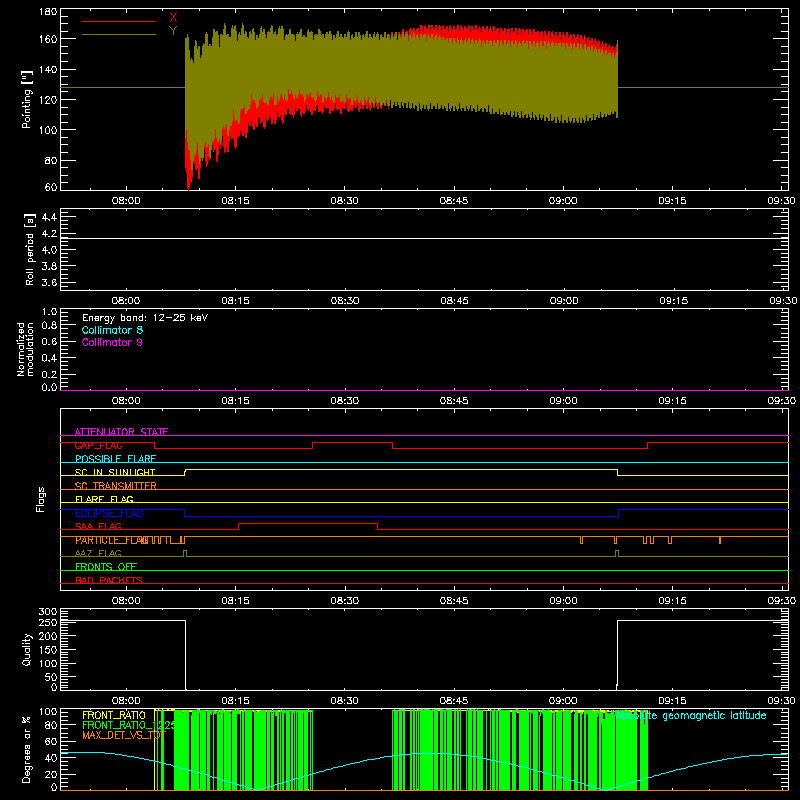This screenshot has height=800, width=800.
Task: Click the 4.4 tick on Roll period axis
Action: [x=49, y=217]
